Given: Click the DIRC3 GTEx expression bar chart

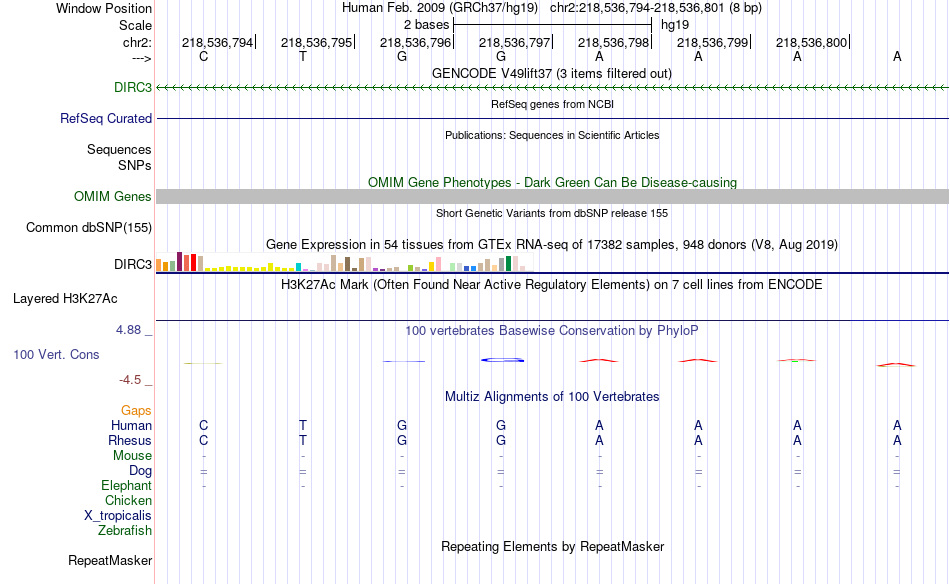Looking at the screenshot, I should 344,263.
